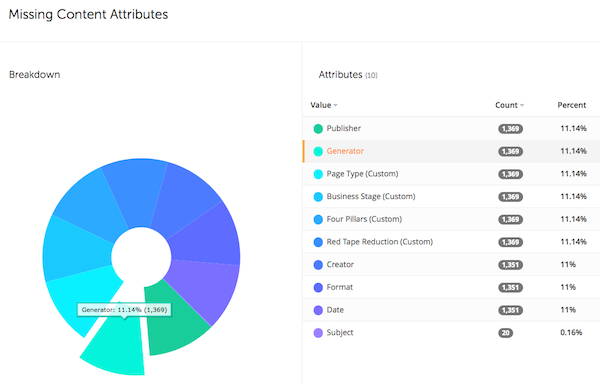
Task: Click the 1,369 count badge for Page Type
Action: (x=510, y=174)
